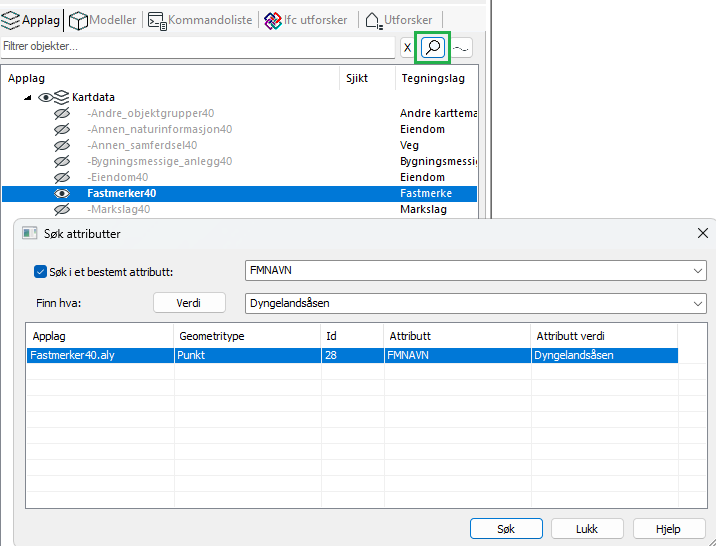Viewport: 716px width, 546px height.
Task: Open the FMNAVN attribute dropdown
Action: pyautogui.click(x=696, y=271)
